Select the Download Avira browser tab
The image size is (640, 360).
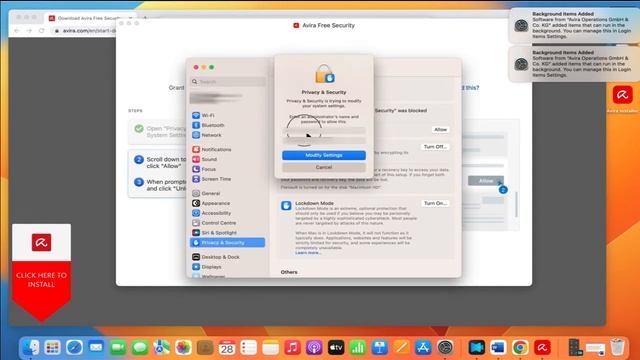tap(88, 18)
